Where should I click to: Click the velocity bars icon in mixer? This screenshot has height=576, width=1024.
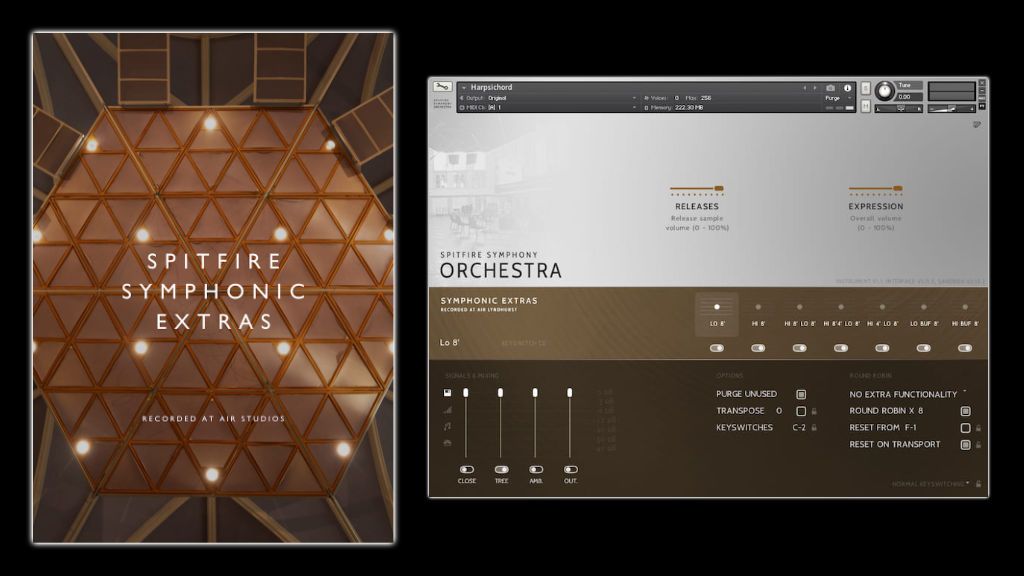(x=447, y=409)
